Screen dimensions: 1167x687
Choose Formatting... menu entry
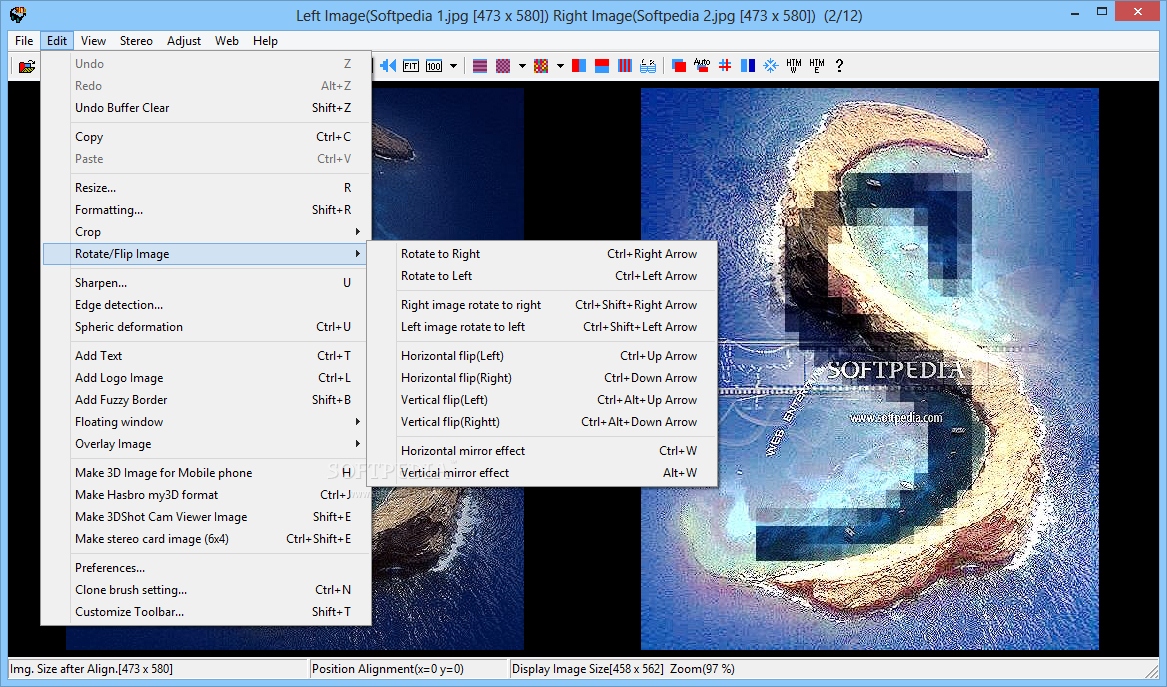206,210
